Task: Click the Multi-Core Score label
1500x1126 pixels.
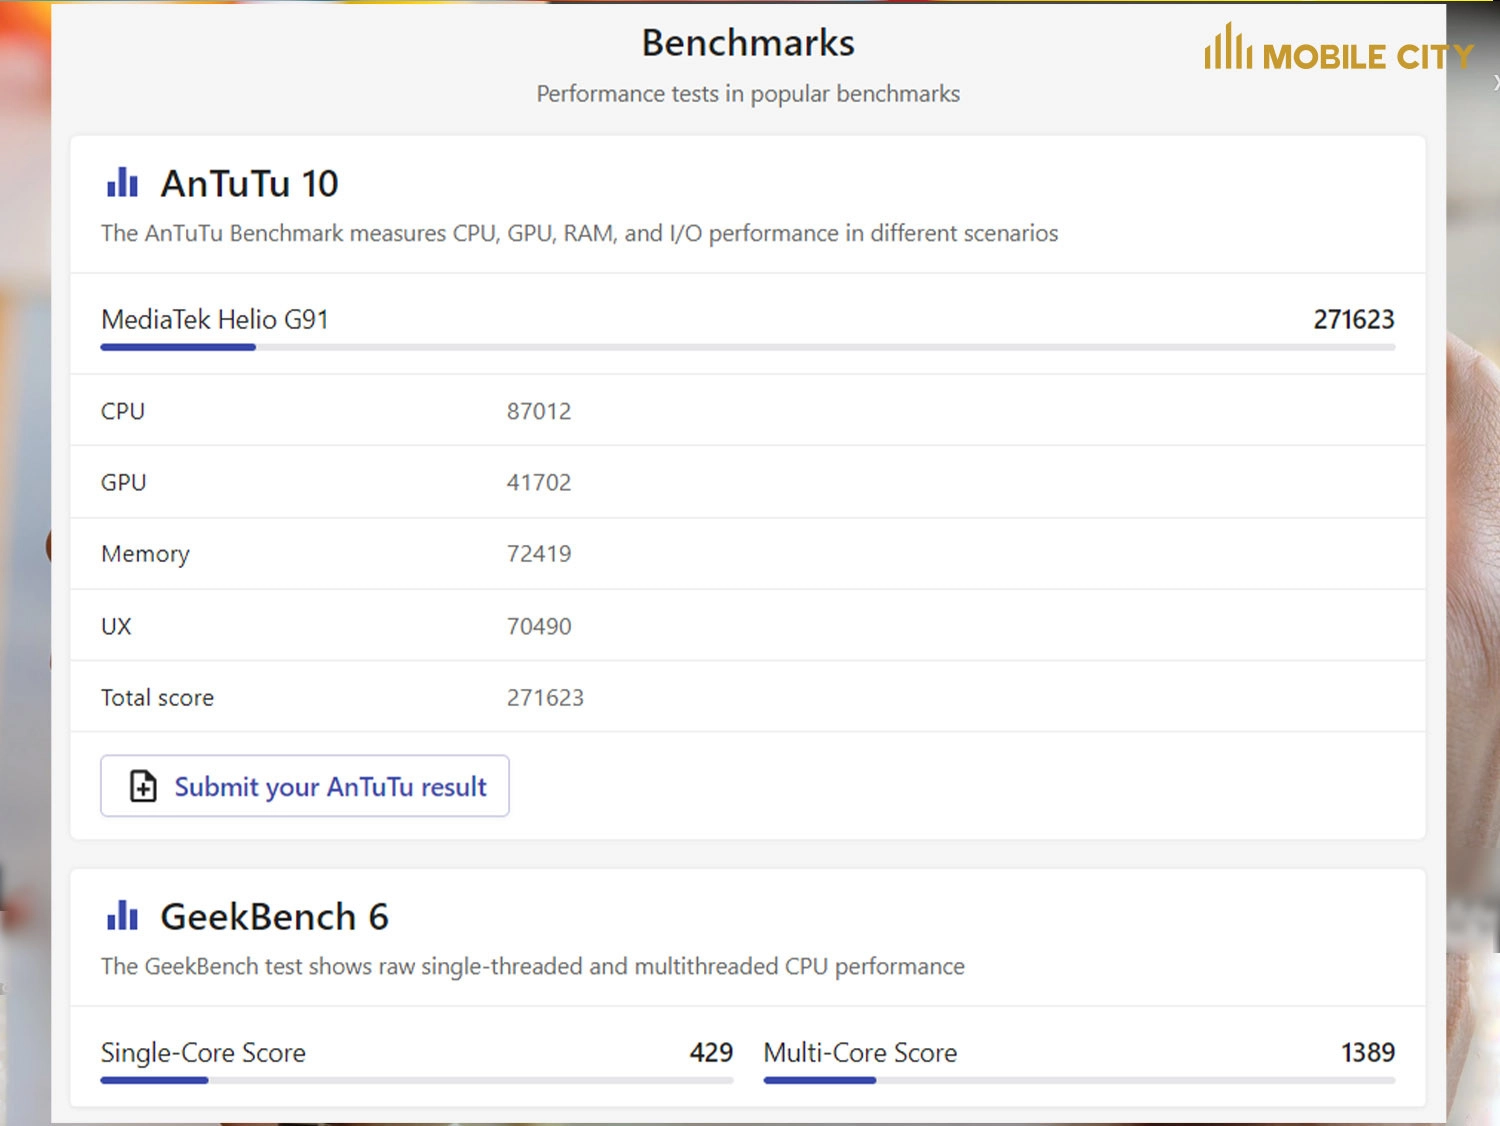Action: pos(860,1052)
